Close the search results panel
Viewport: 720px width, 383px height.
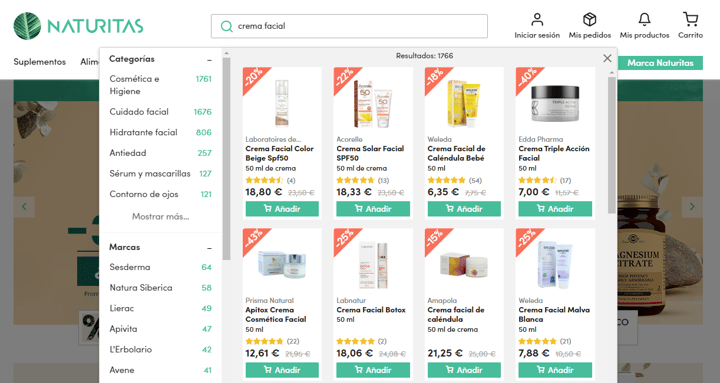pyautogui.click(x=607, y=58)
